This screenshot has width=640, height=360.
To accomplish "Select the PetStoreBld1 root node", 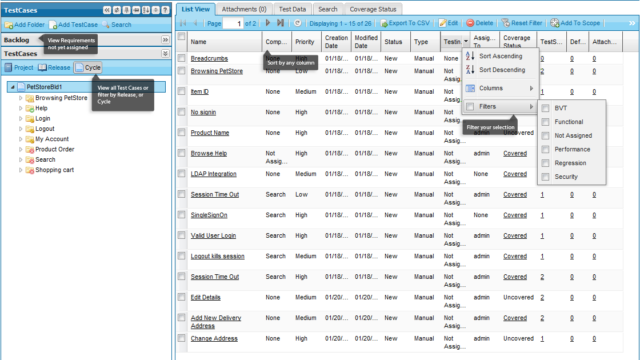I will pos(87,87).
